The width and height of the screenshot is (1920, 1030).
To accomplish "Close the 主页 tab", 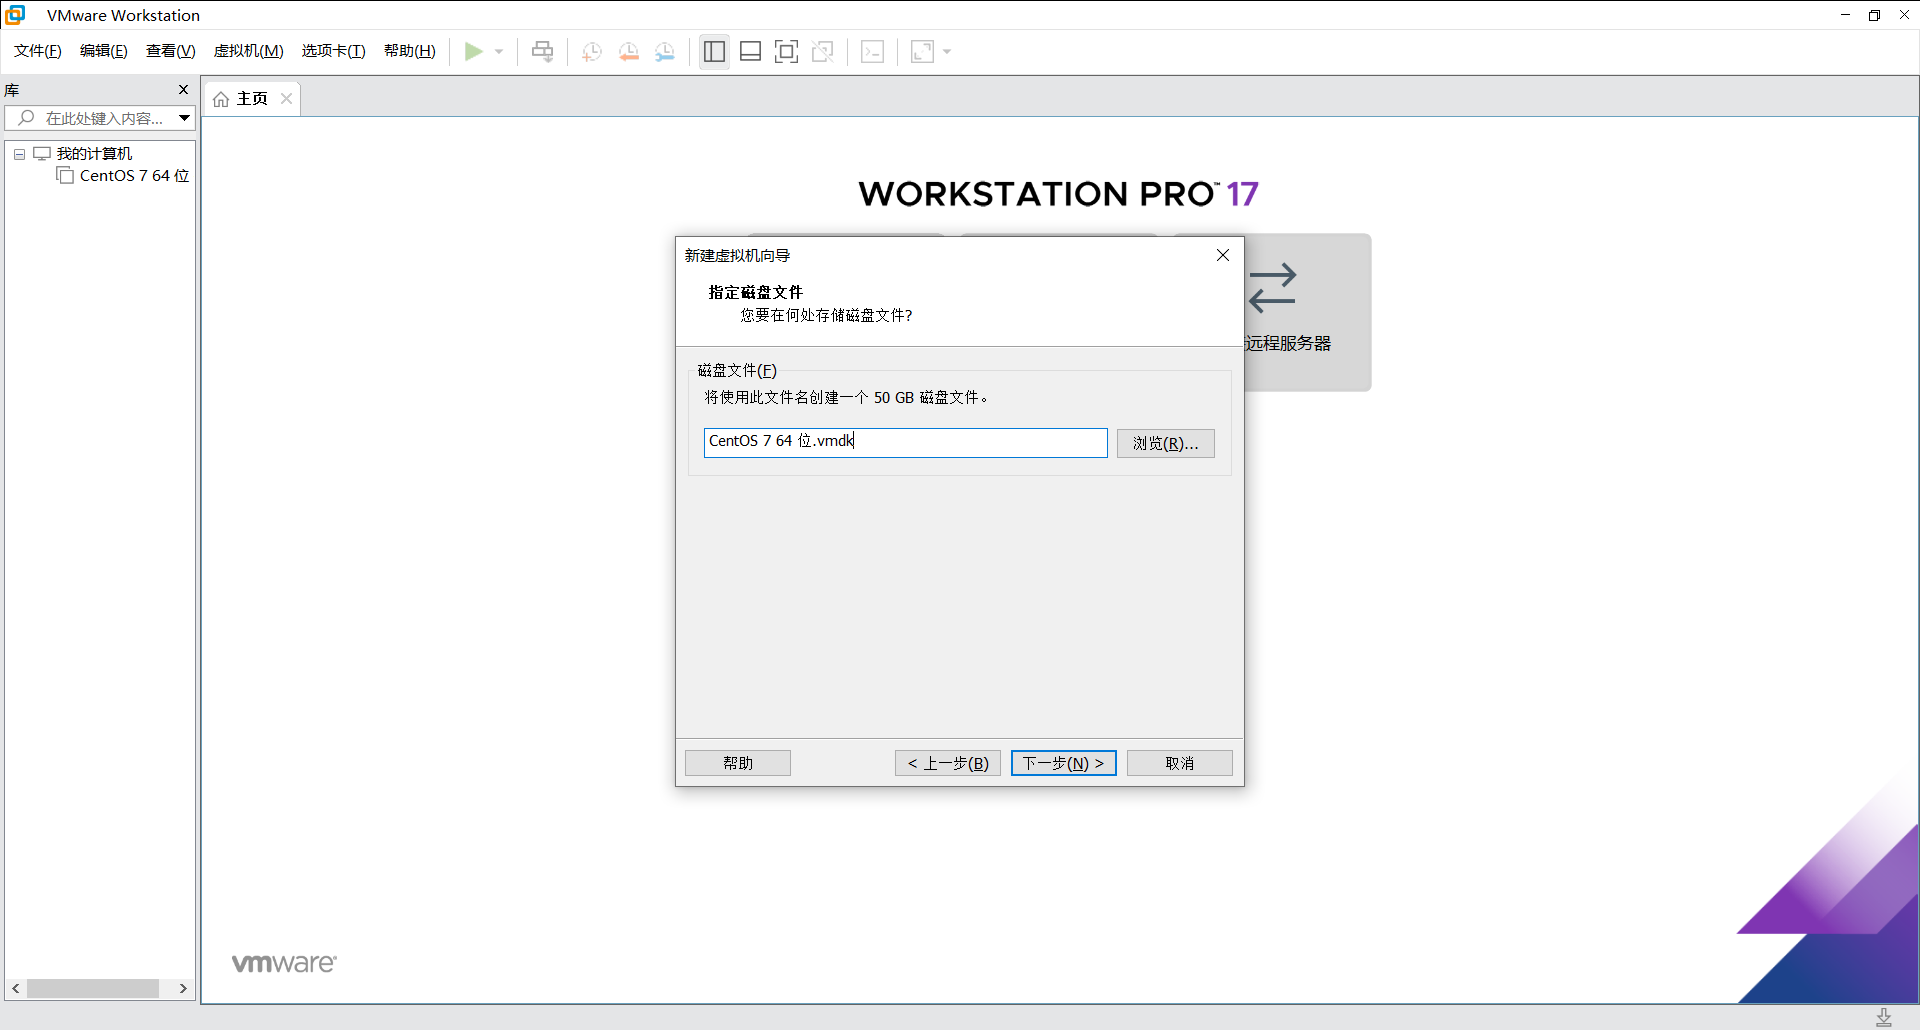I will click(286, 98).
